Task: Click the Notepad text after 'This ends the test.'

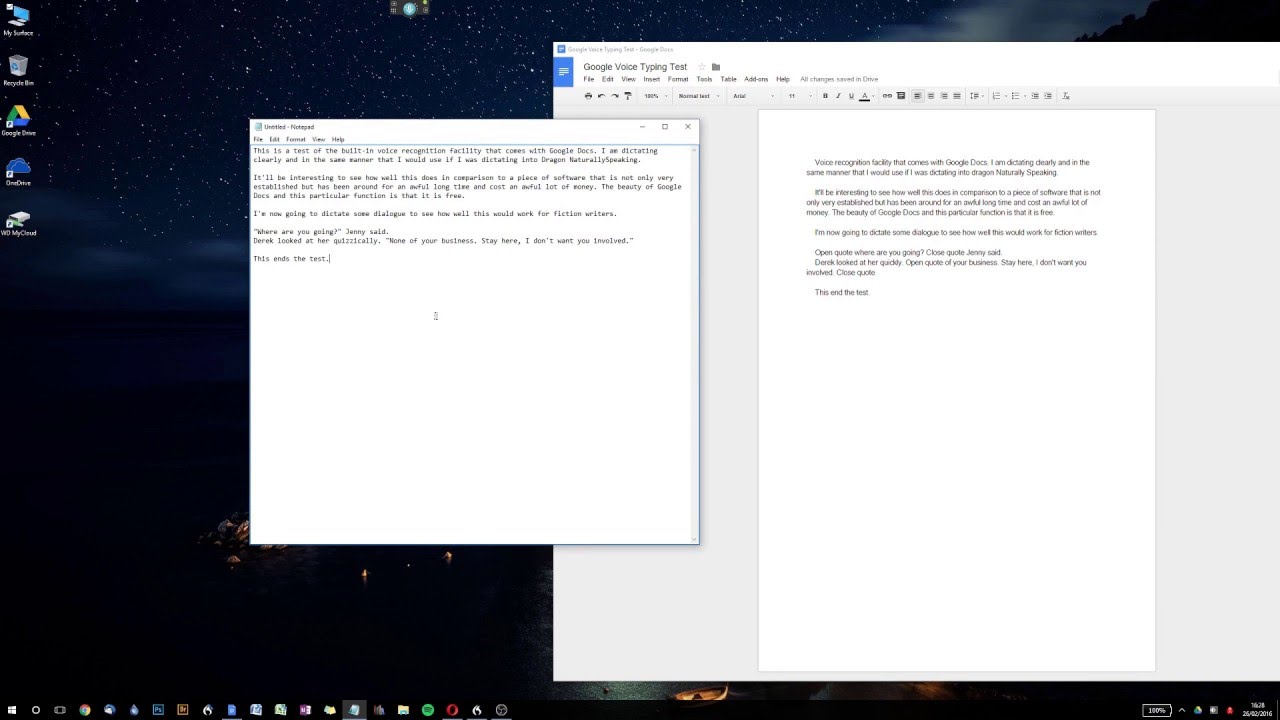Action: tap(330, 259)
